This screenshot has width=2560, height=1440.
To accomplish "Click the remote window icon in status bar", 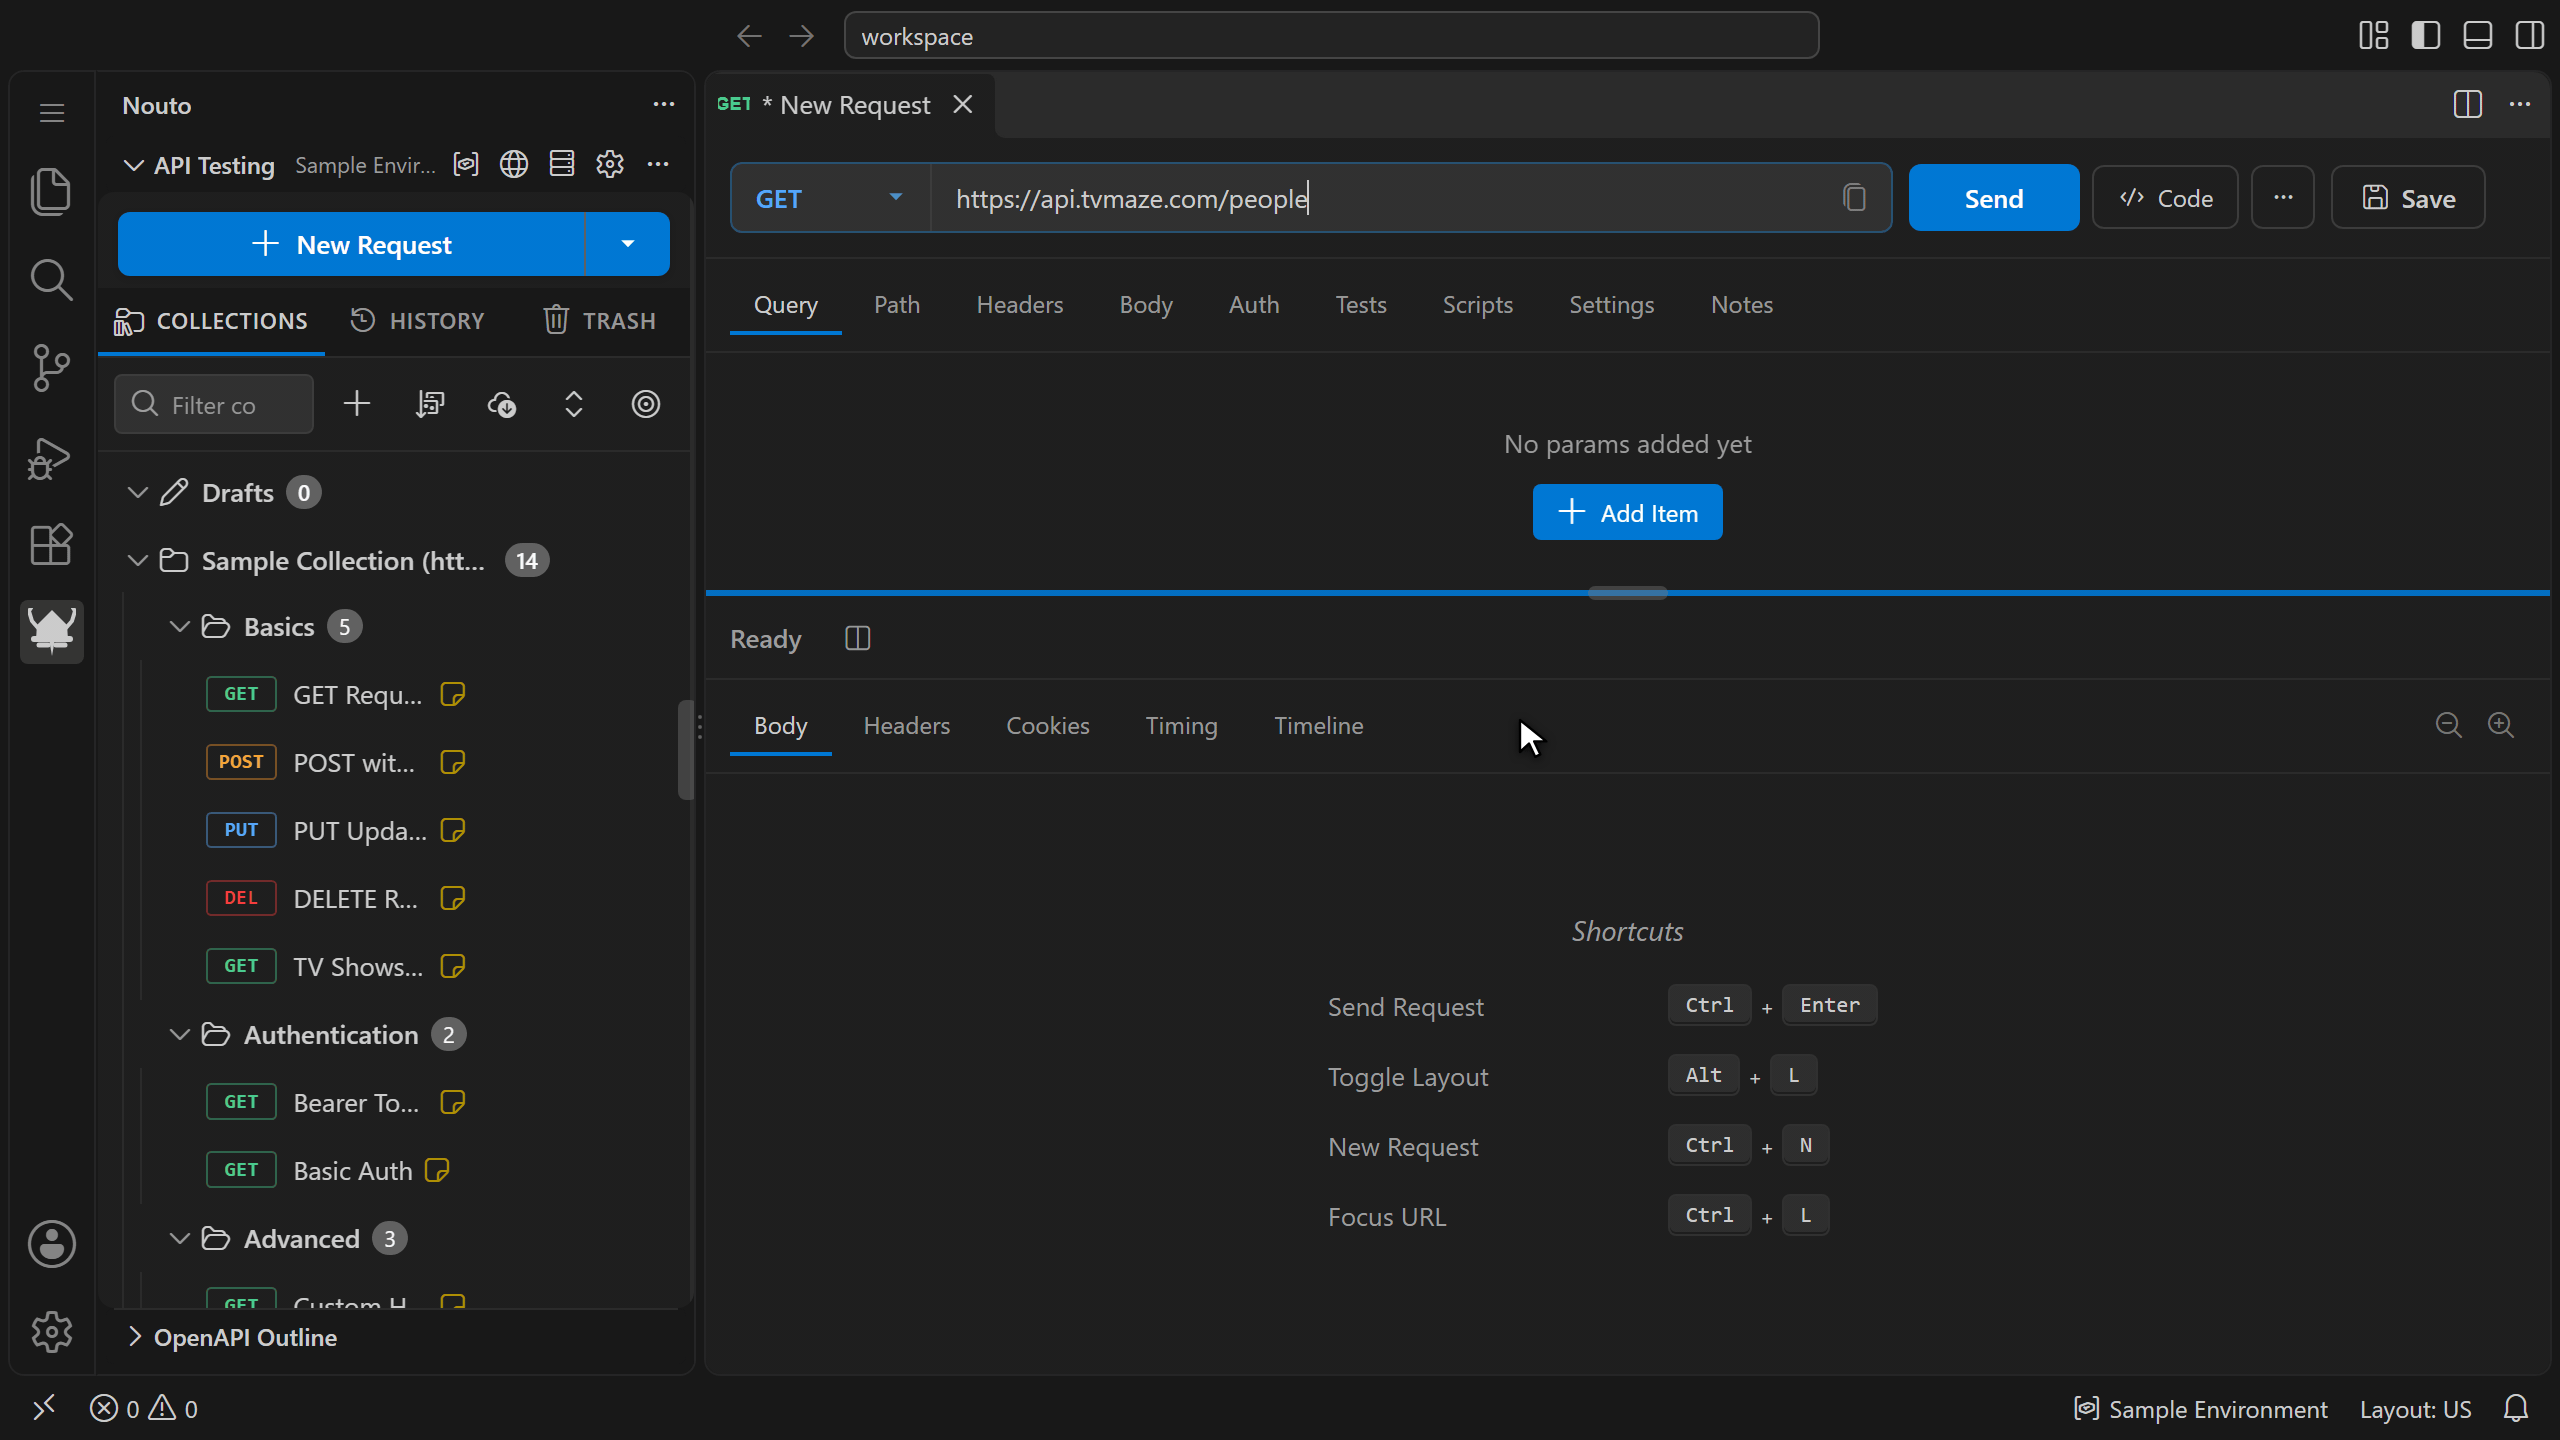I will point(44,1409).
